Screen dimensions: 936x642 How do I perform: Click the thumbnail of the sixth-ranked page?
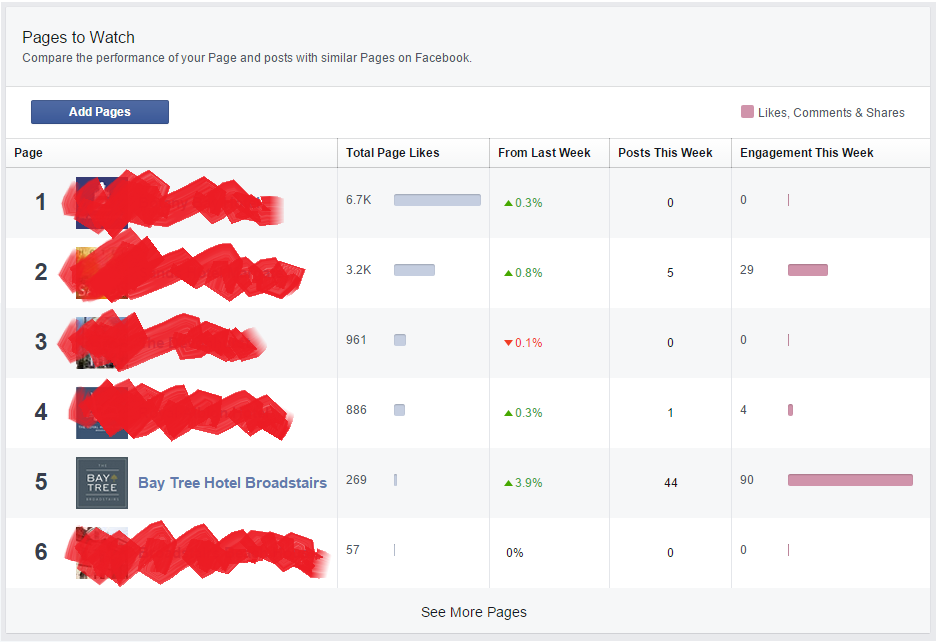click(101, 551)
